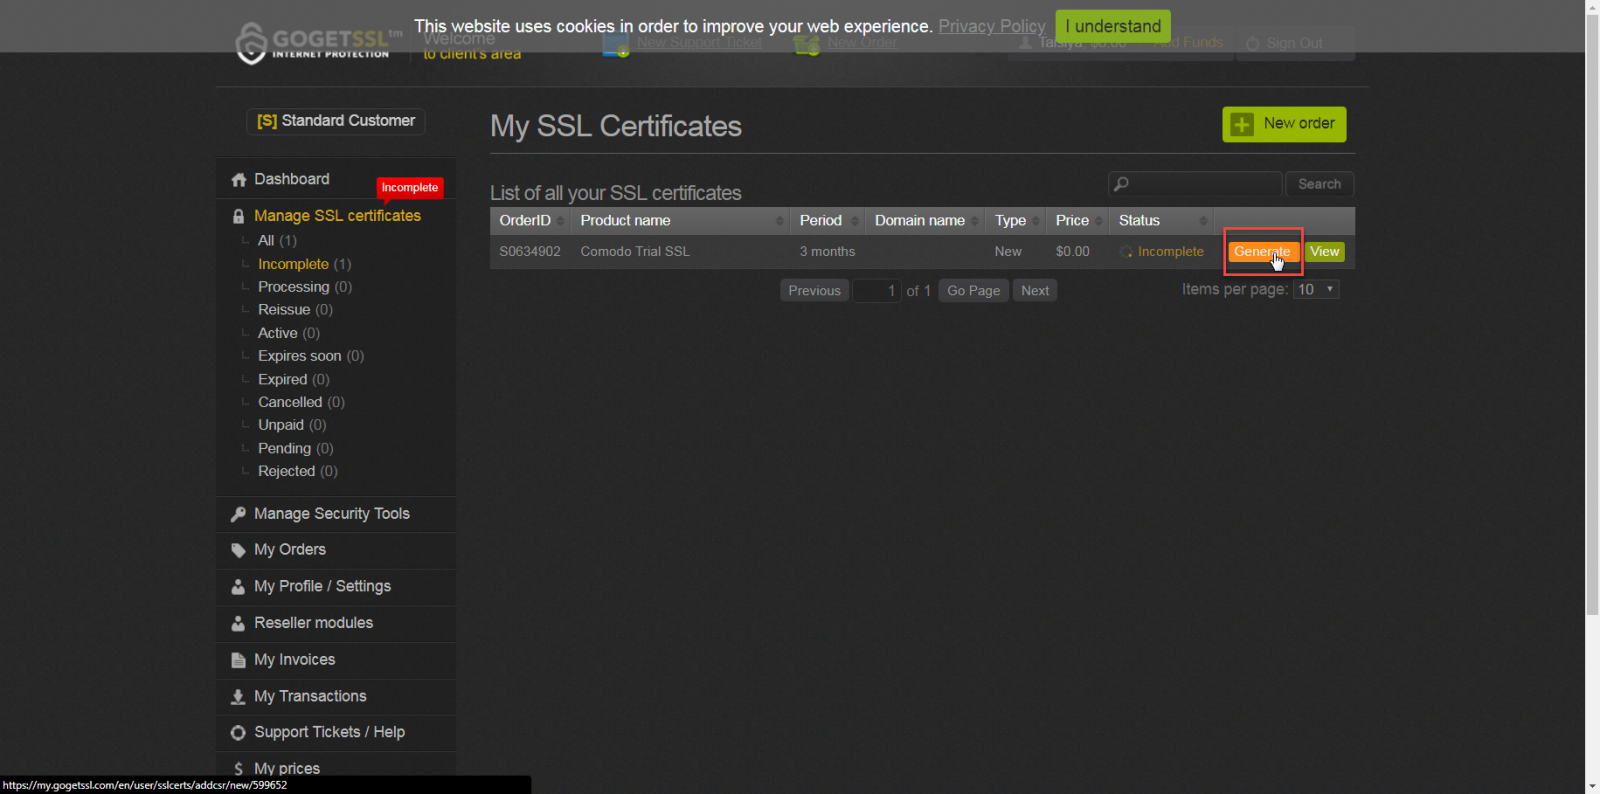The height and width of the screenshot is (794, 1600).
Task: Filter by Incomplete (1) certificates
Action: click(304, 264)
